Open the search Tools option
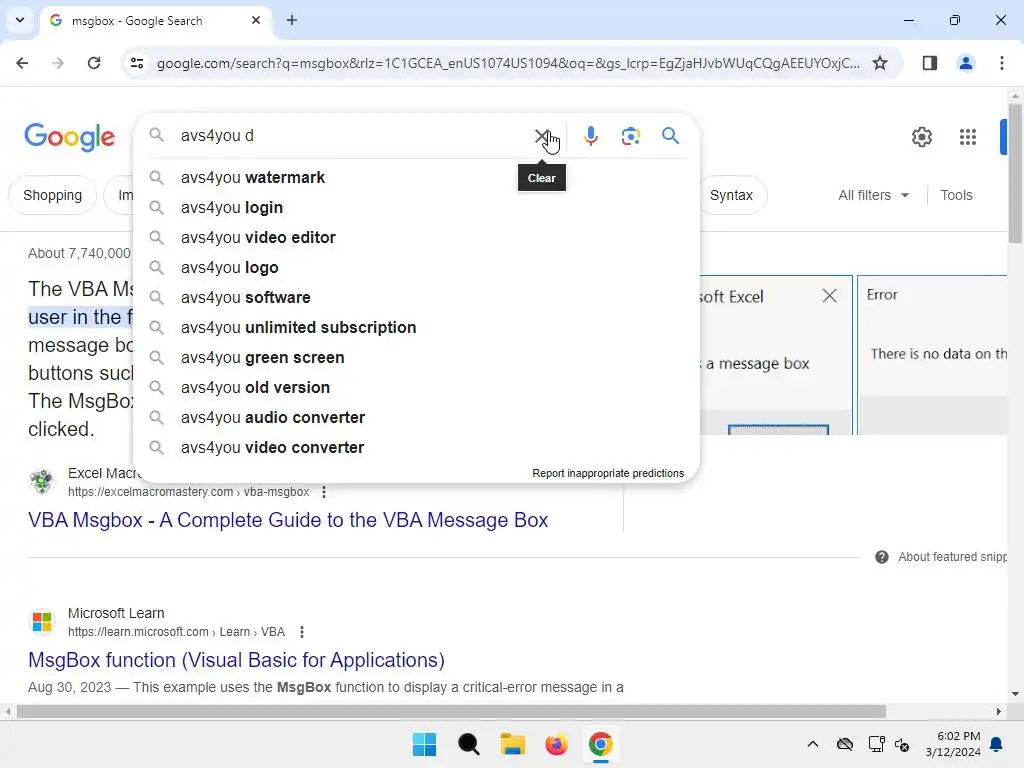 (956, 195)
